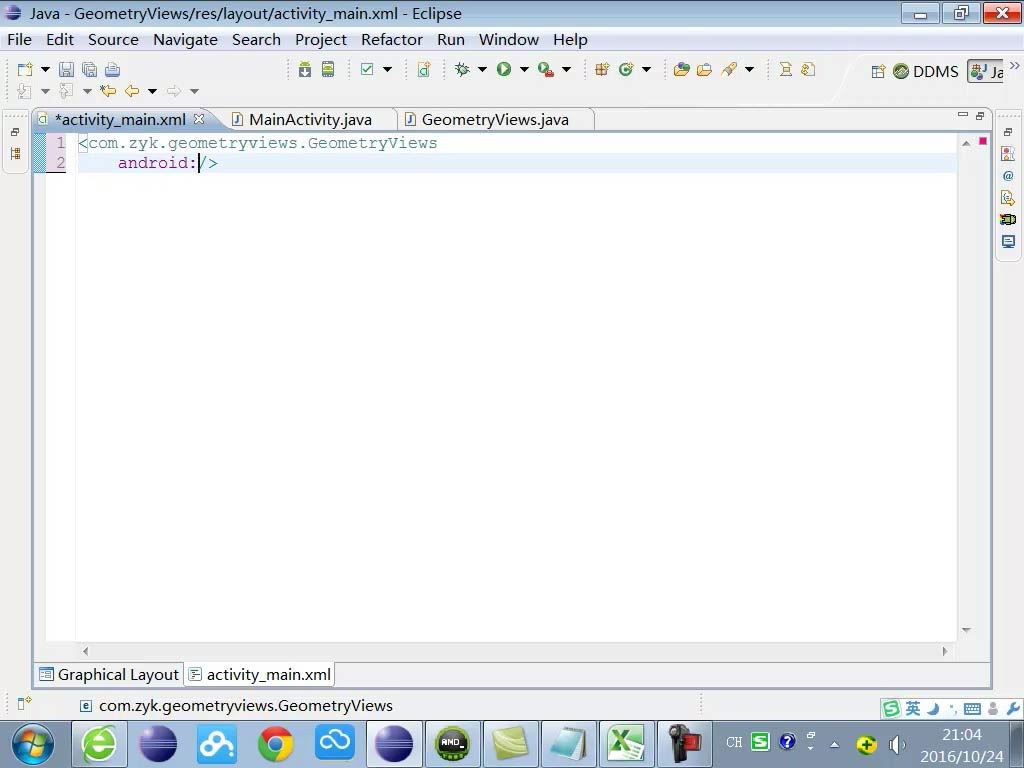
Task: Click the grayed Forward navigation arrow
Action: (174, 91)
